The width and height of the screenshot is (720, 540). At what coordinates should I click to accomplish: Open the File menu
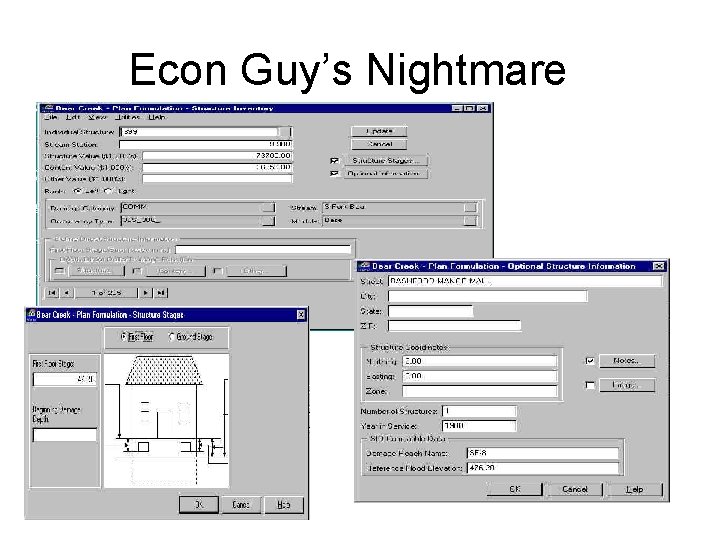[51, 118]
